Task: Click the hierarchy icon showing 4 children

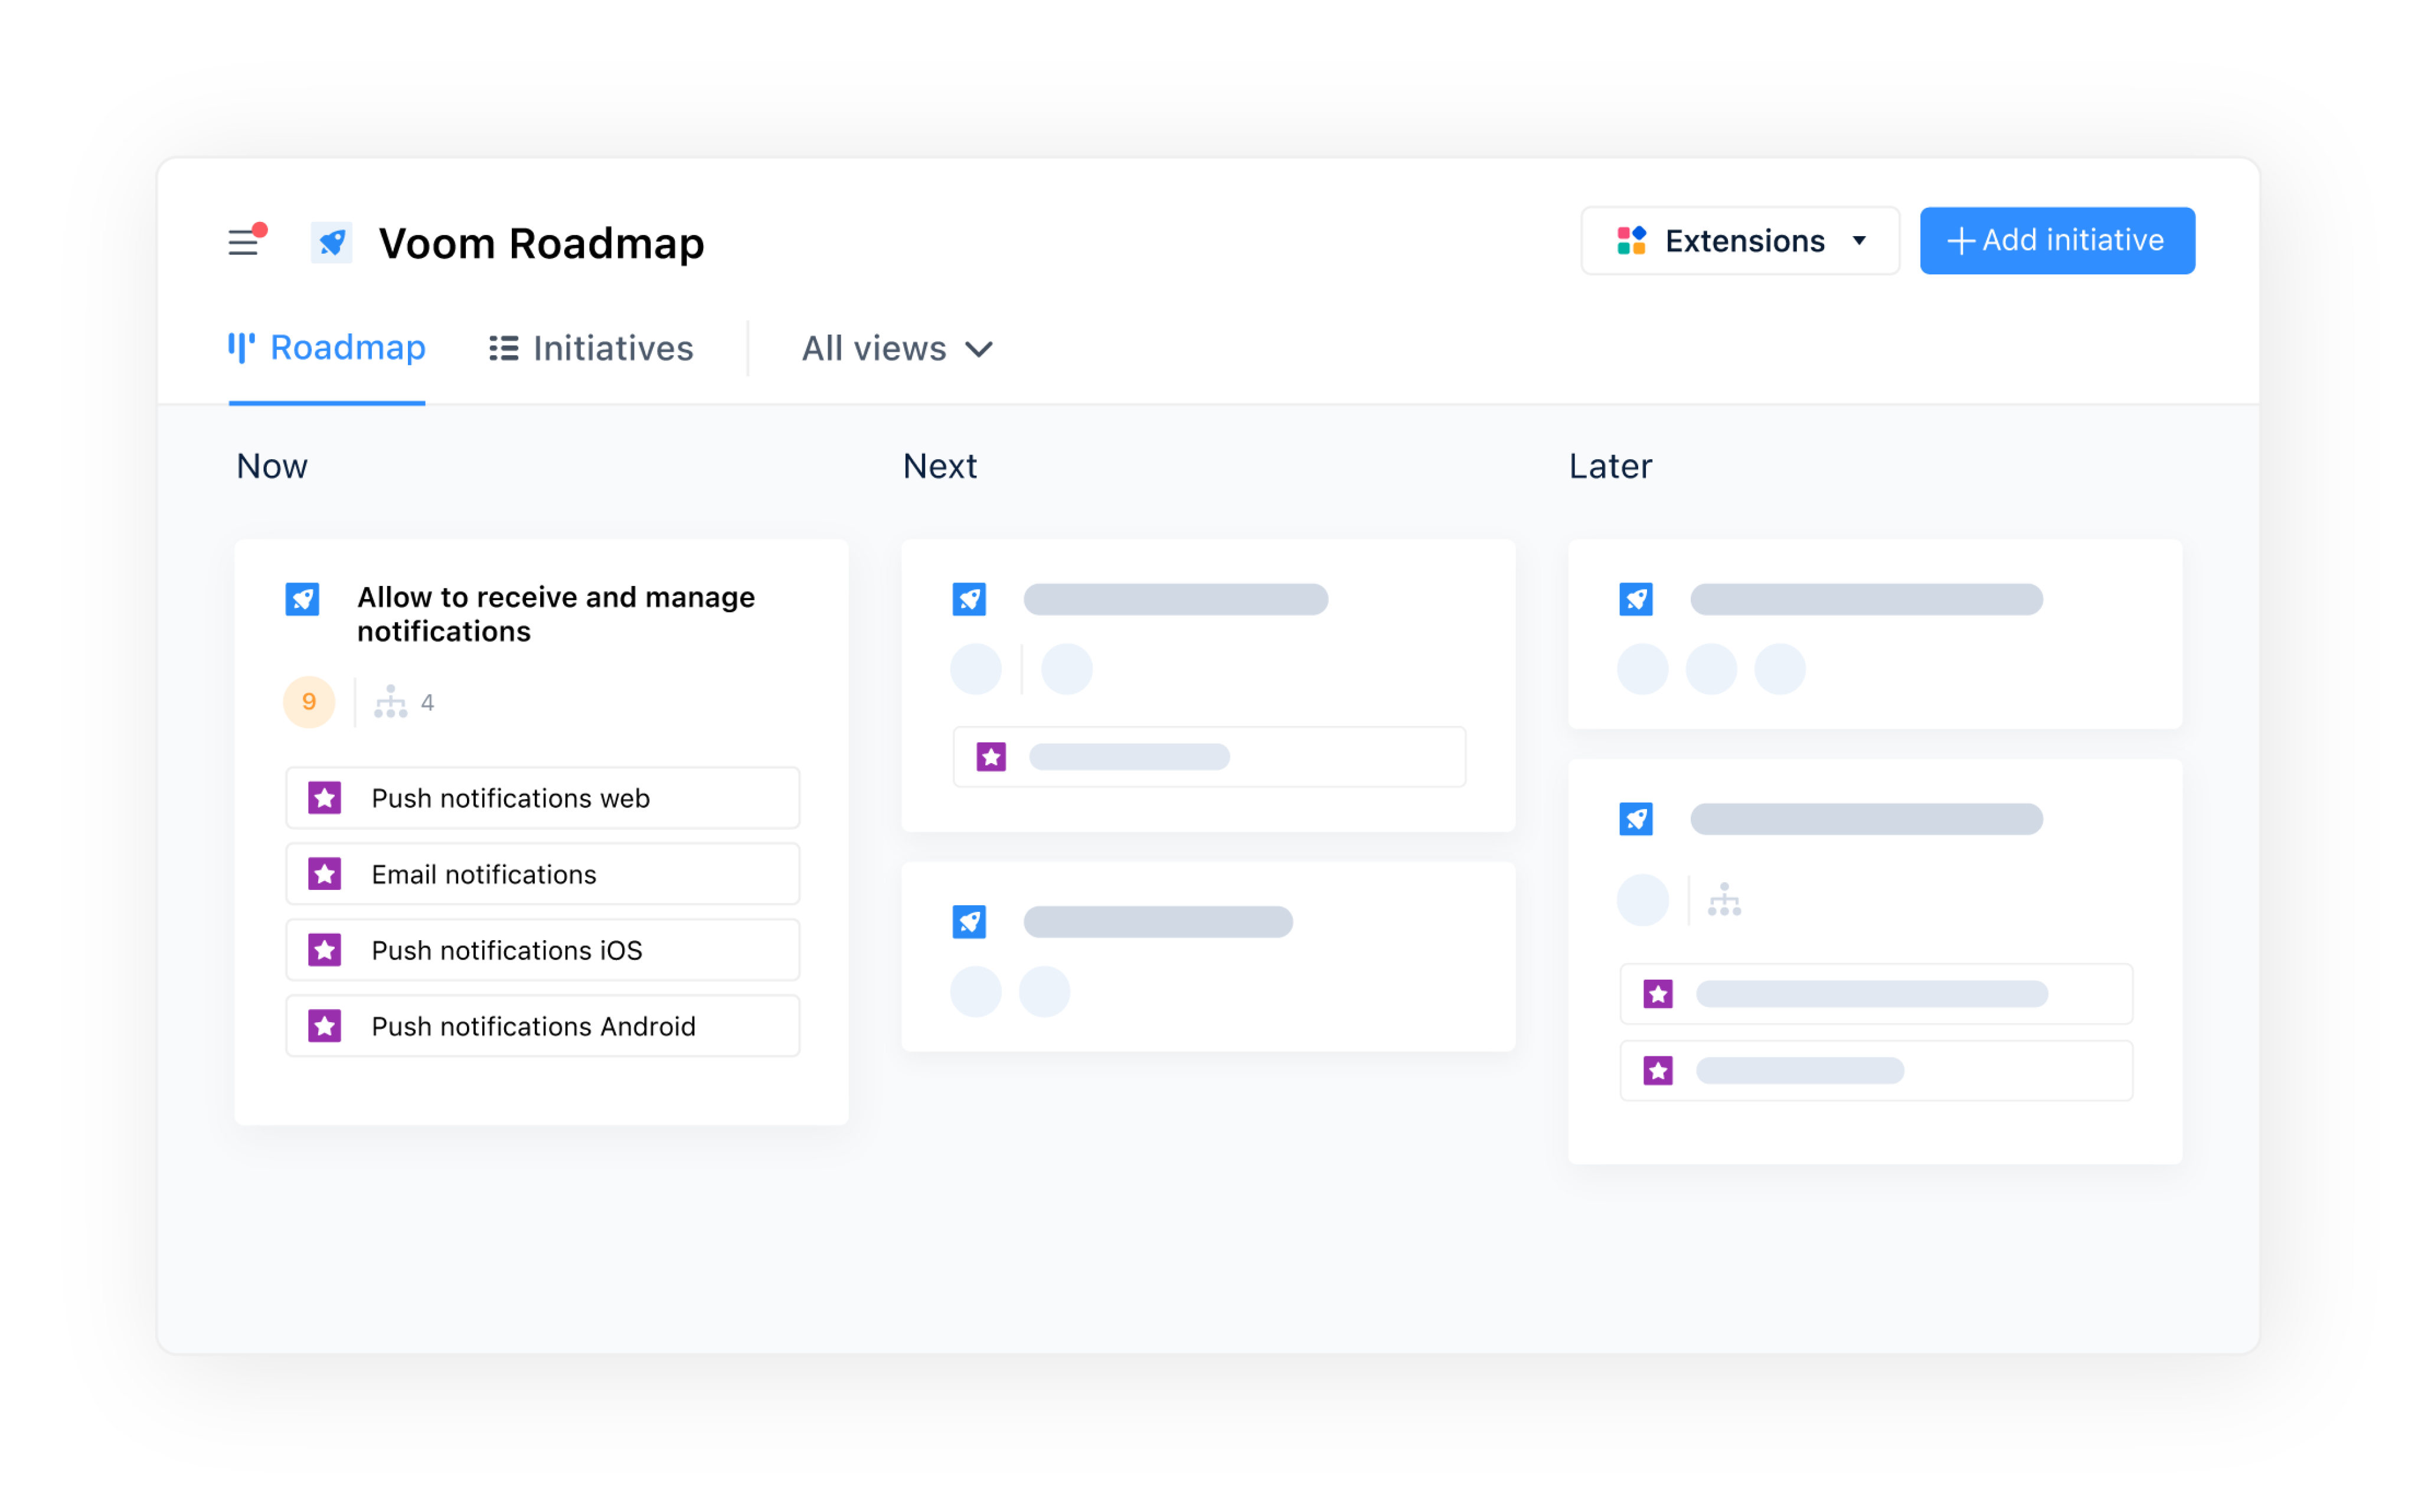Action: pyautogui.click(x=390, y=702)
